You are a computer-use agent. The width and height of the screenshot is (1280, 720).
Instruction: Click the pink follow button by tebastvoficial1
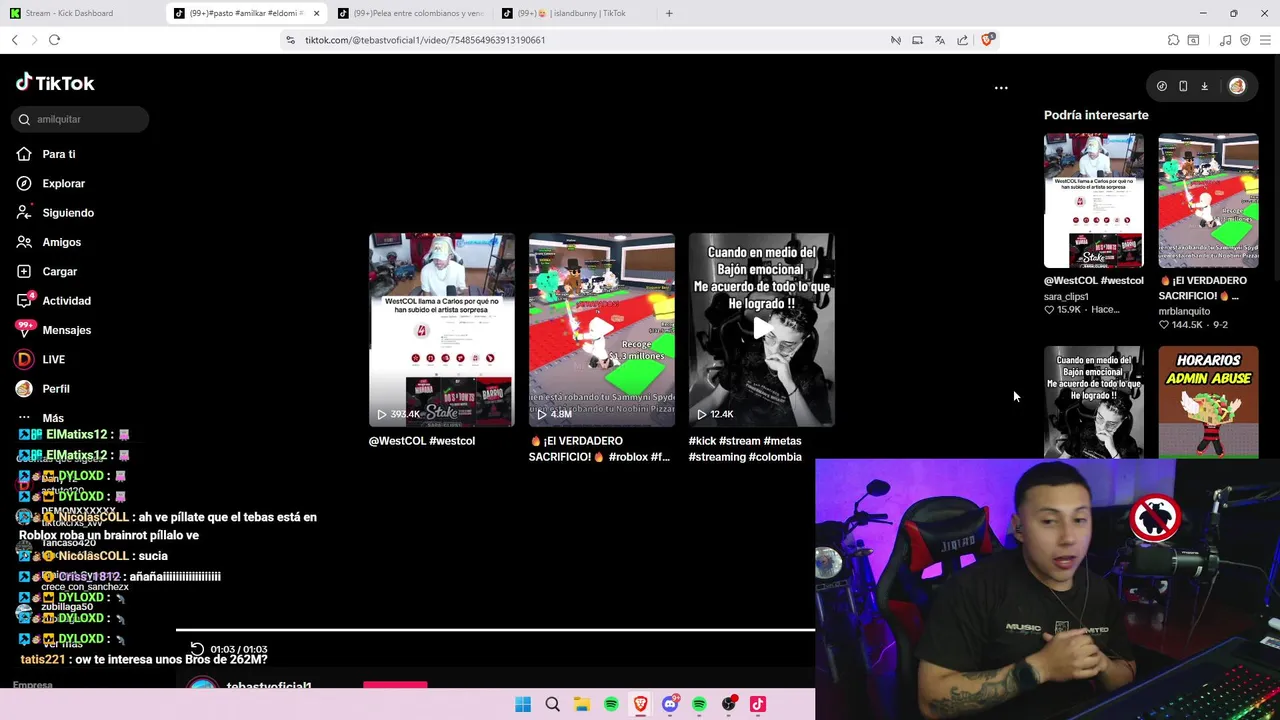395,686
